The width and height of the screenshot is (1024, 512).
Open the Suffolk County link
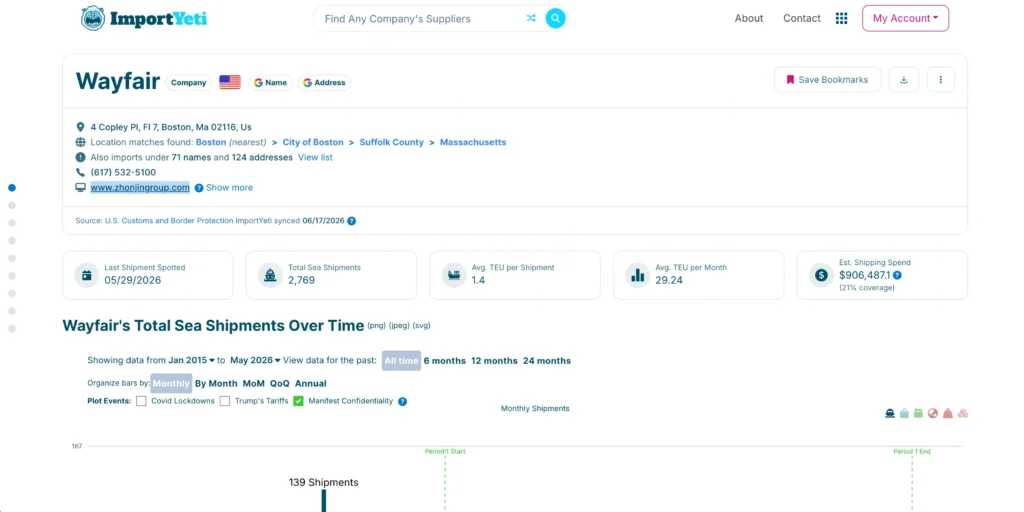point(391,142)
